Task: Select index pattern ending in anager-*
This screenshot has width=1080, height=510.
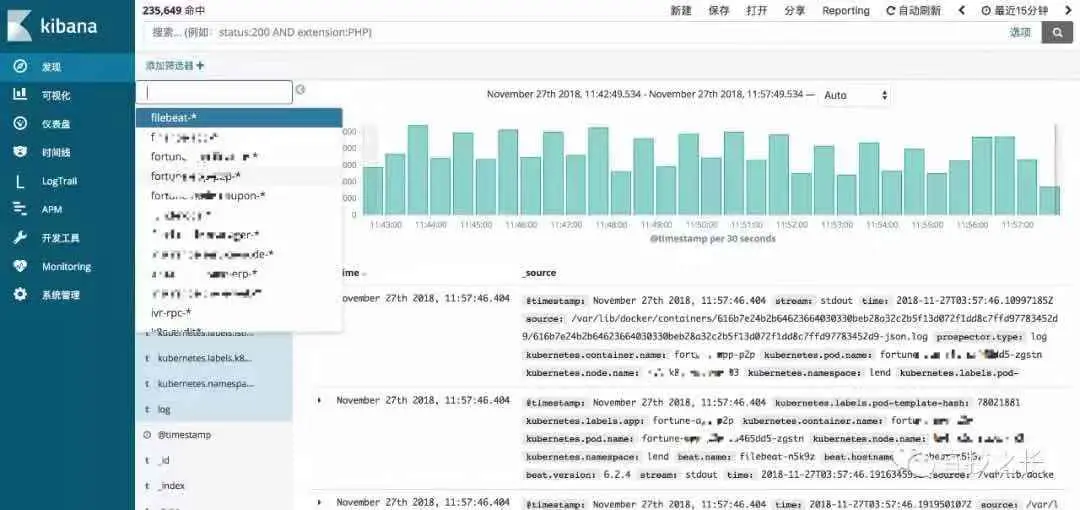Action: coord(239,235)
